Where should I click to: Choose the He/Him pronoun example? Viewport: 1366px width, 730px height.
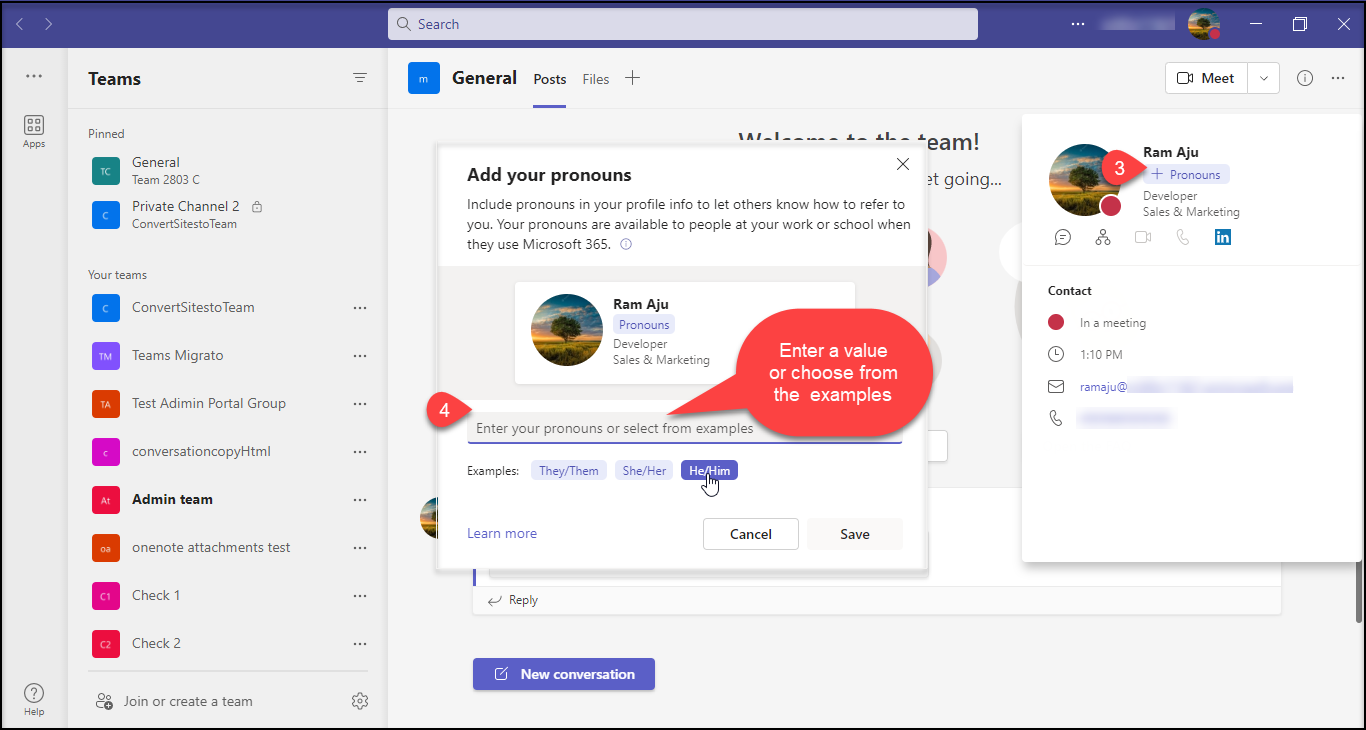pos(709,471)
